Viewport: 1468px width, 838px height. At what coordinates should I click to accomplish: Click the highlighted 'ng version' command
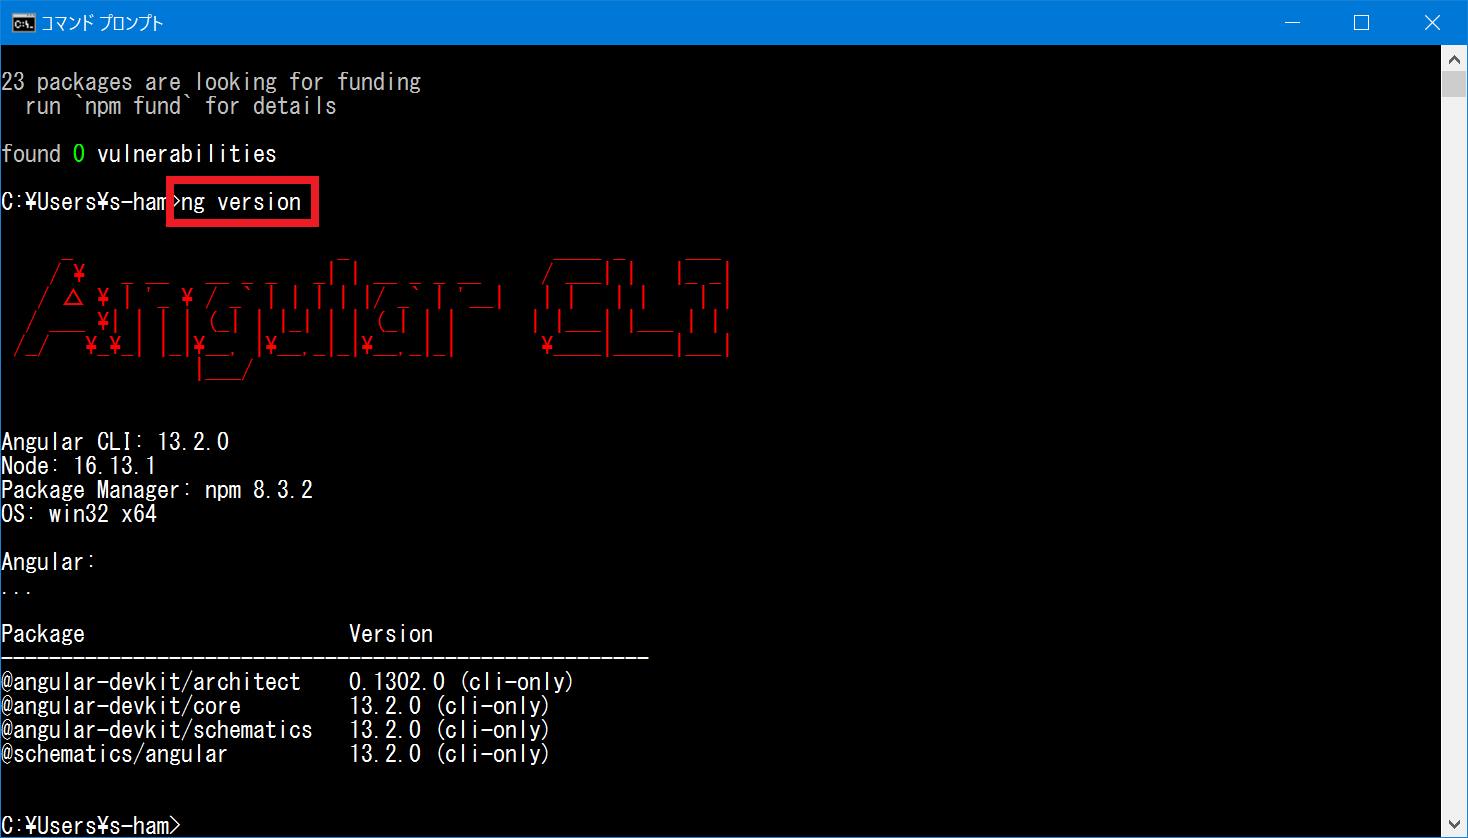tap(241, 202)
